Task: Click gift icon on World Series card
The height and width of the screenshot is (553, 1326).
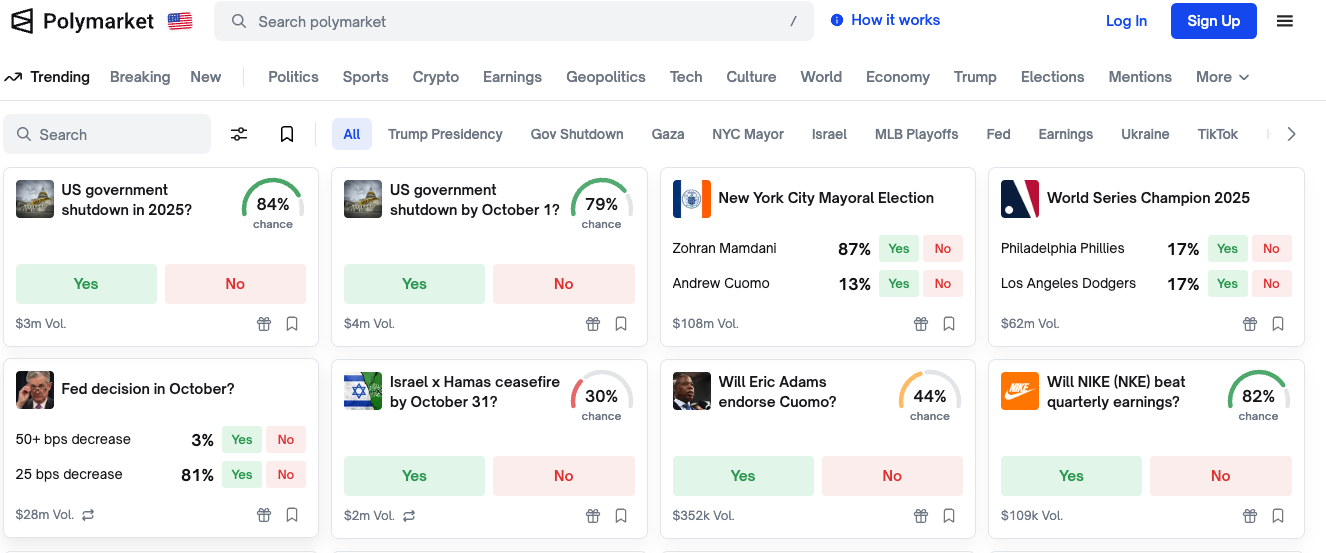Action: pos(1250,323)
